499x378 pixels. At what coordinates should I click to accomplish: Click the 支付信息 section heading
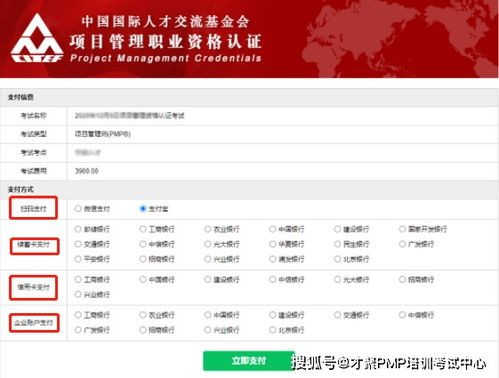pos(21,97)
